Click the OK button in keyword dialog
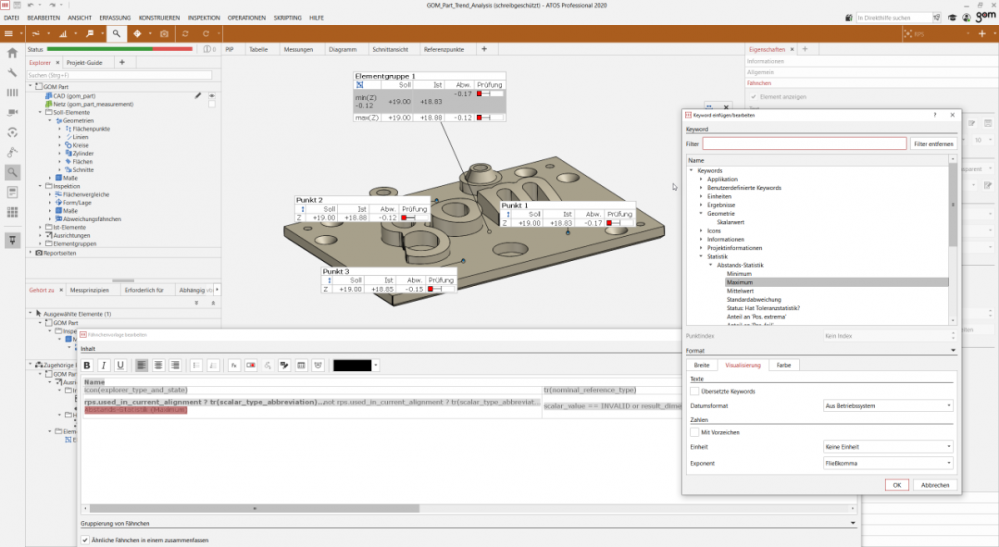The height and width of the screenshot is (547, 999). click(896, 484)
